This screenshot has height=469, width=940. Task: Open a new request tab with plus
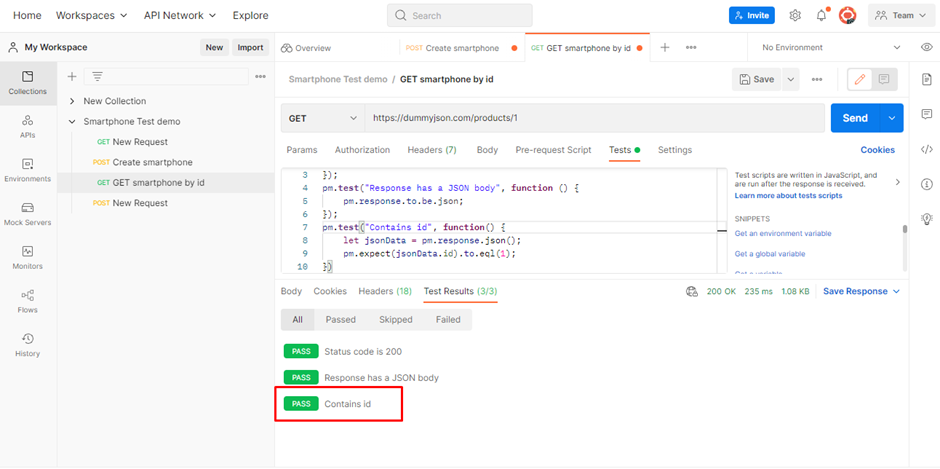(x=664, y=47)
